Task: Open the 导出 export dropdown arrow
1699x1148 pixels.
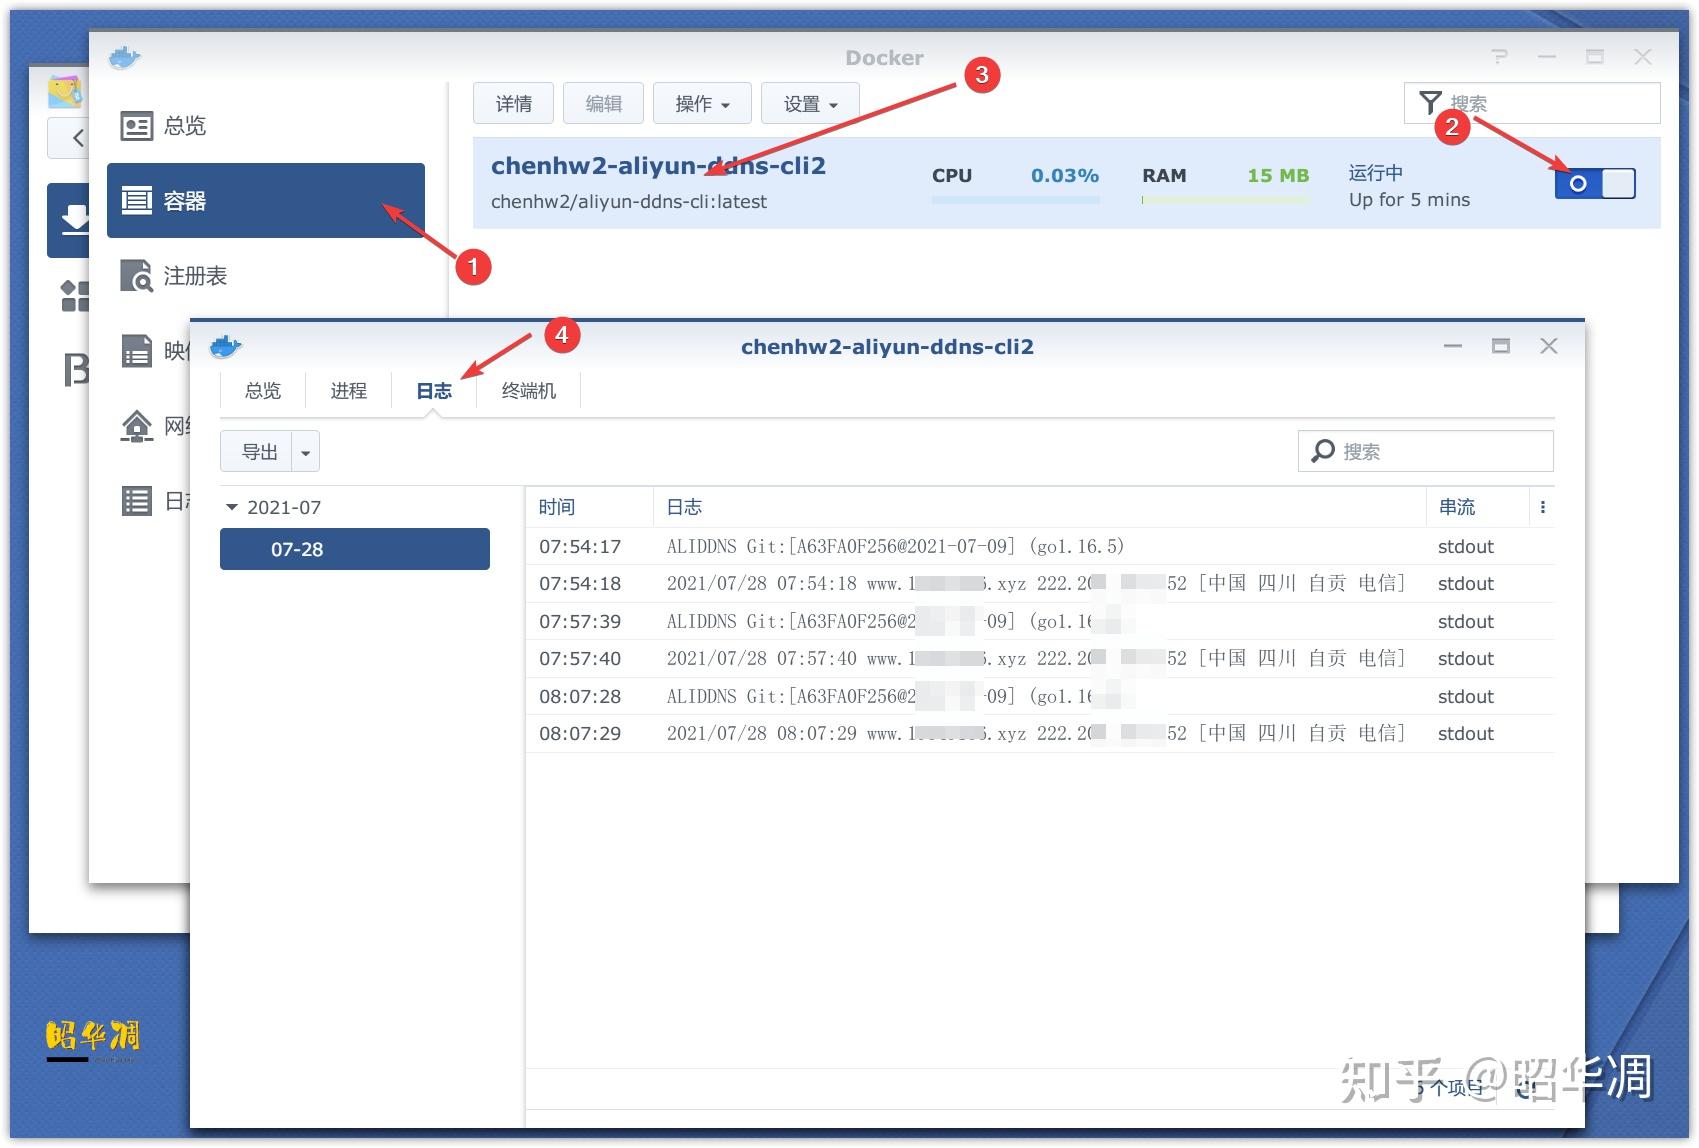Action: tap(306, 451)
